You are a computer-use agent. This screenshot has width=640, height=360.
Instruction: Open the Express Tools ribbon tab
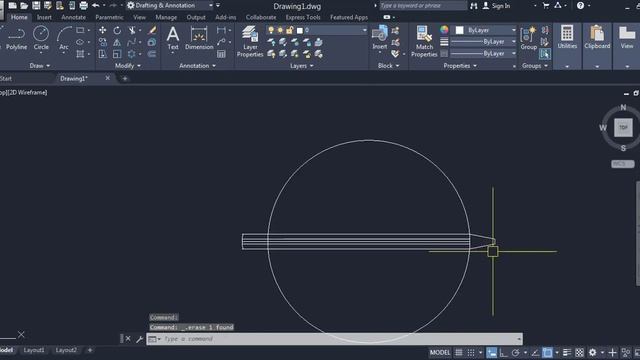pyautogui.click(x=303, y=17)
